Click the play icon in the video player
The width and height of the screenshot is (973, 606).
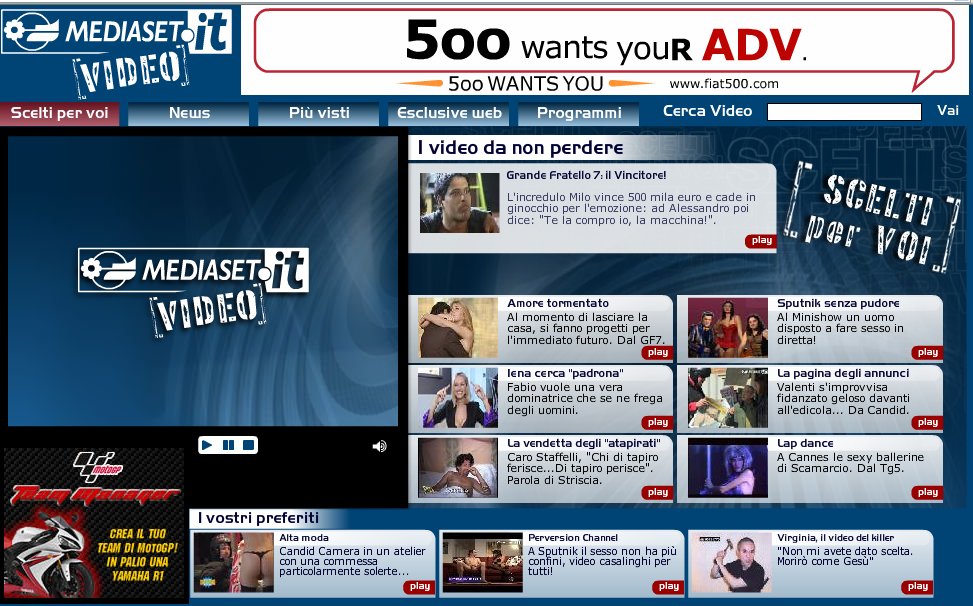(x=207, y=445)
